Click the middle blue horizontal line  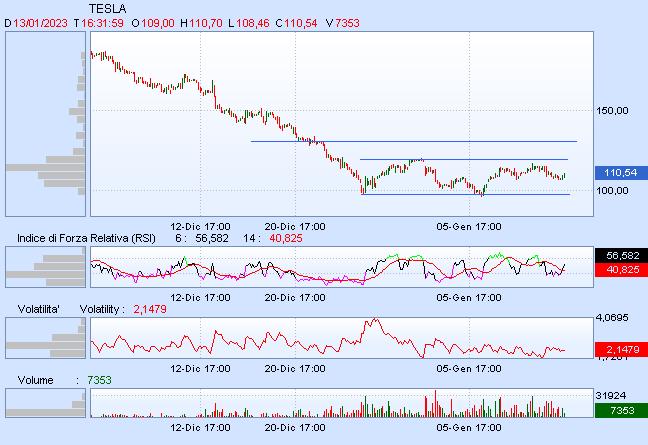tap(464, 159)
